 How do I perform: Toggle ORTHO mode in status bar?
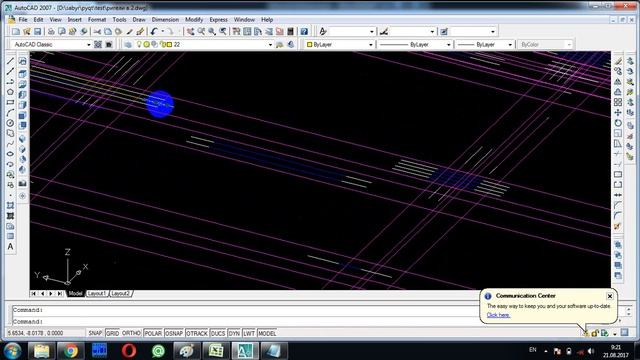(131, 333)
